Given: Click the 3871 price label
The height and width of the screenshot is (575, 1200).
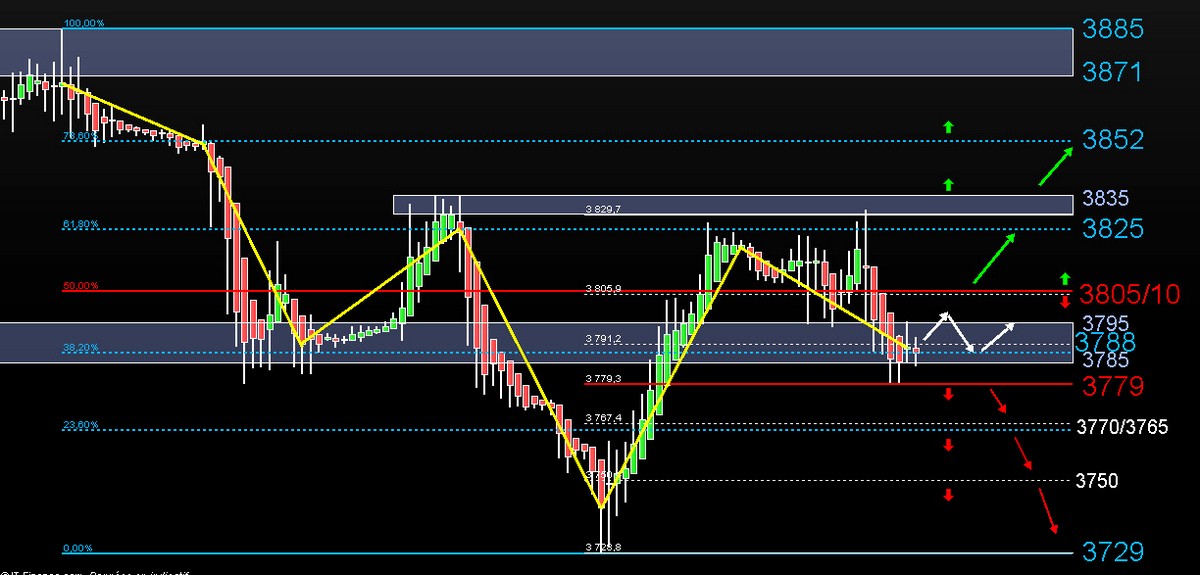Looking at the screenshot, I should (x=1113, y=71).
